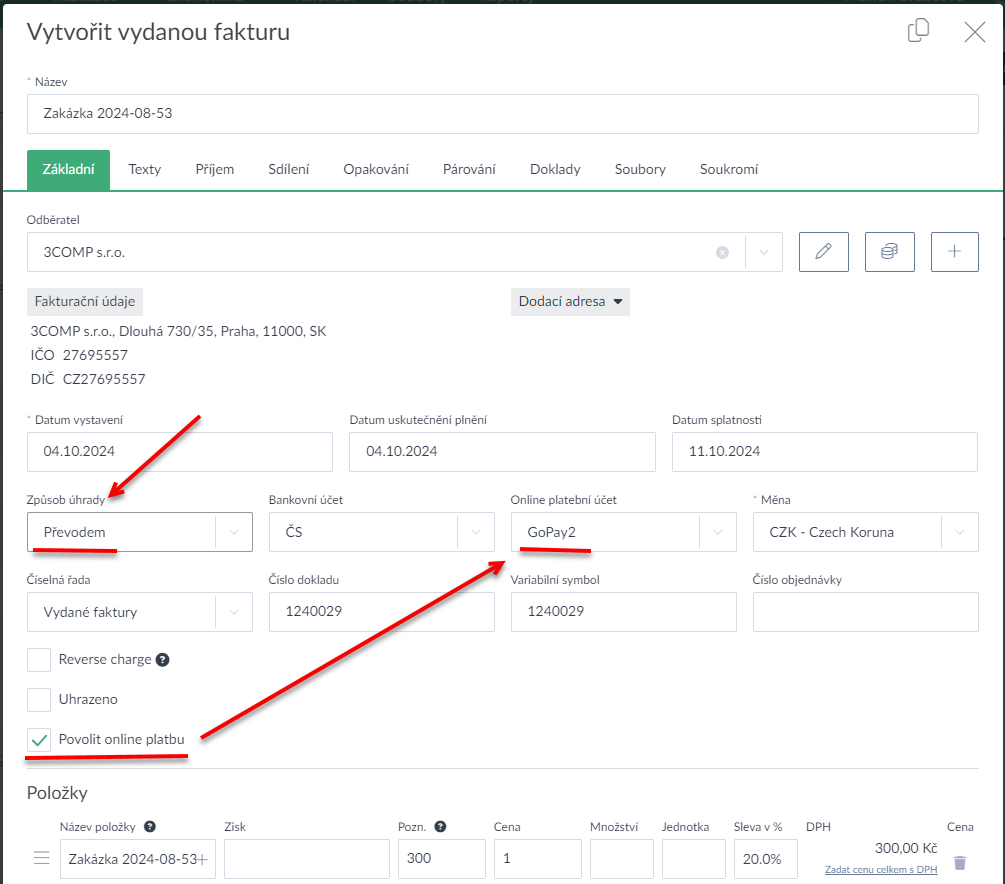This screenshot has width=1005, height=884.
Task: Tick the Uhrazeno checkbox
Action: pos(39,700)
